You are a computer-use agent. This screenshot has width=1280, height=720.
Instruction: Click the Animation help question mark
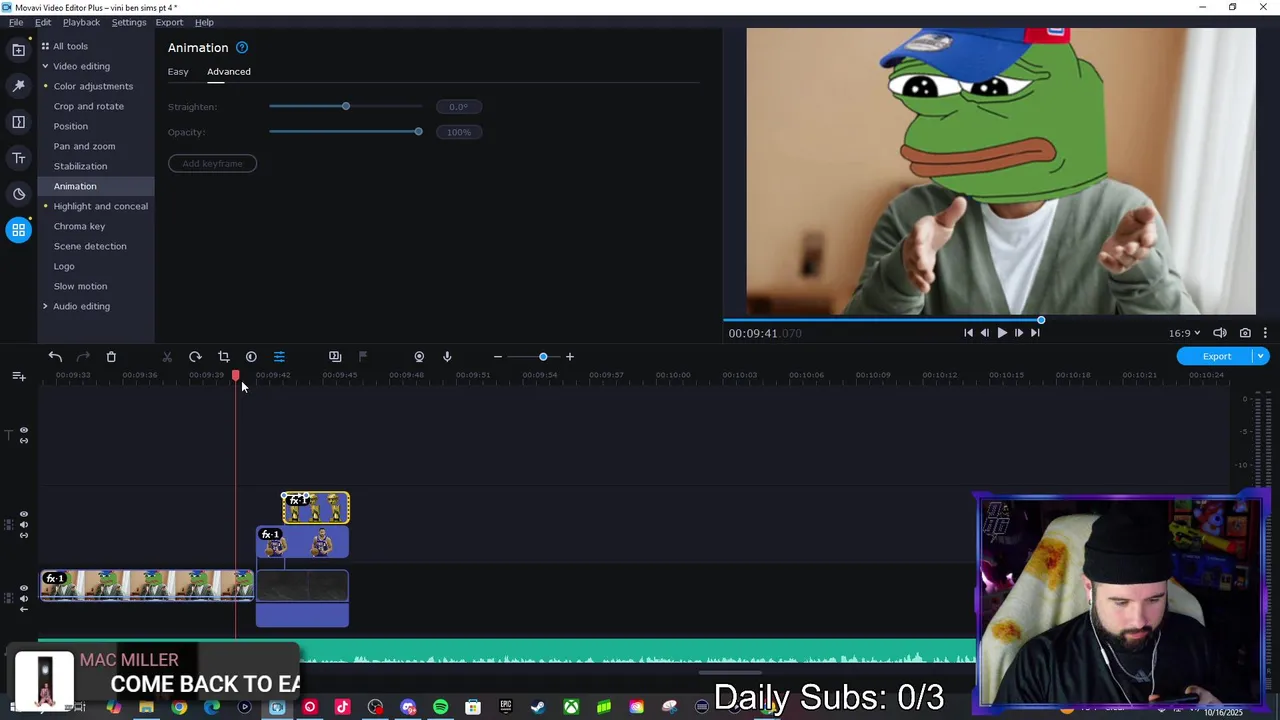(x=242, y=47)
